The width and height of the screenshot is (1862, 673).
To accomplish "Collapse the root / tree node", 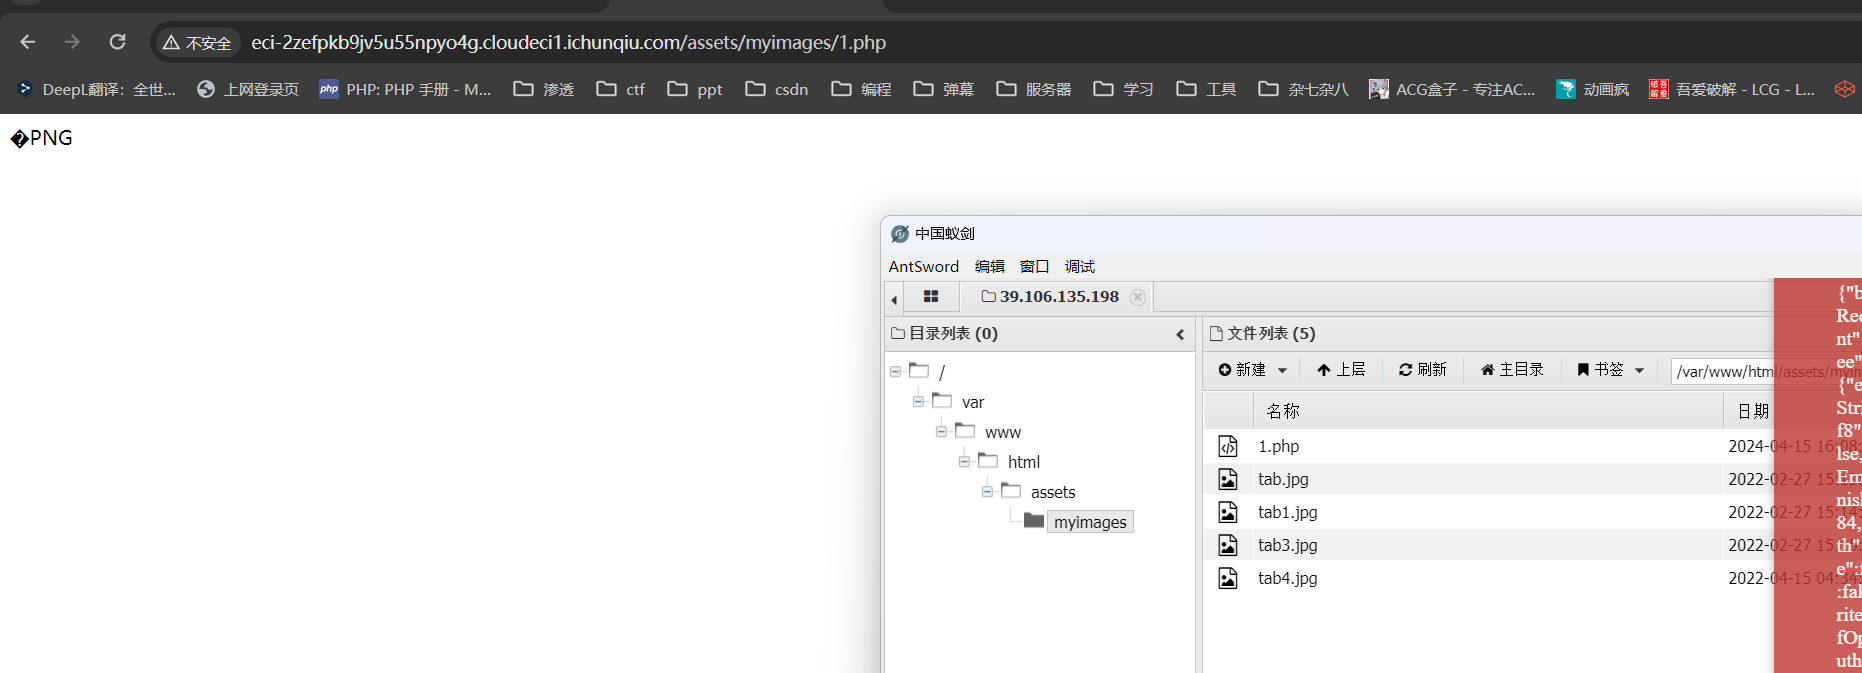I will [895, 372].
